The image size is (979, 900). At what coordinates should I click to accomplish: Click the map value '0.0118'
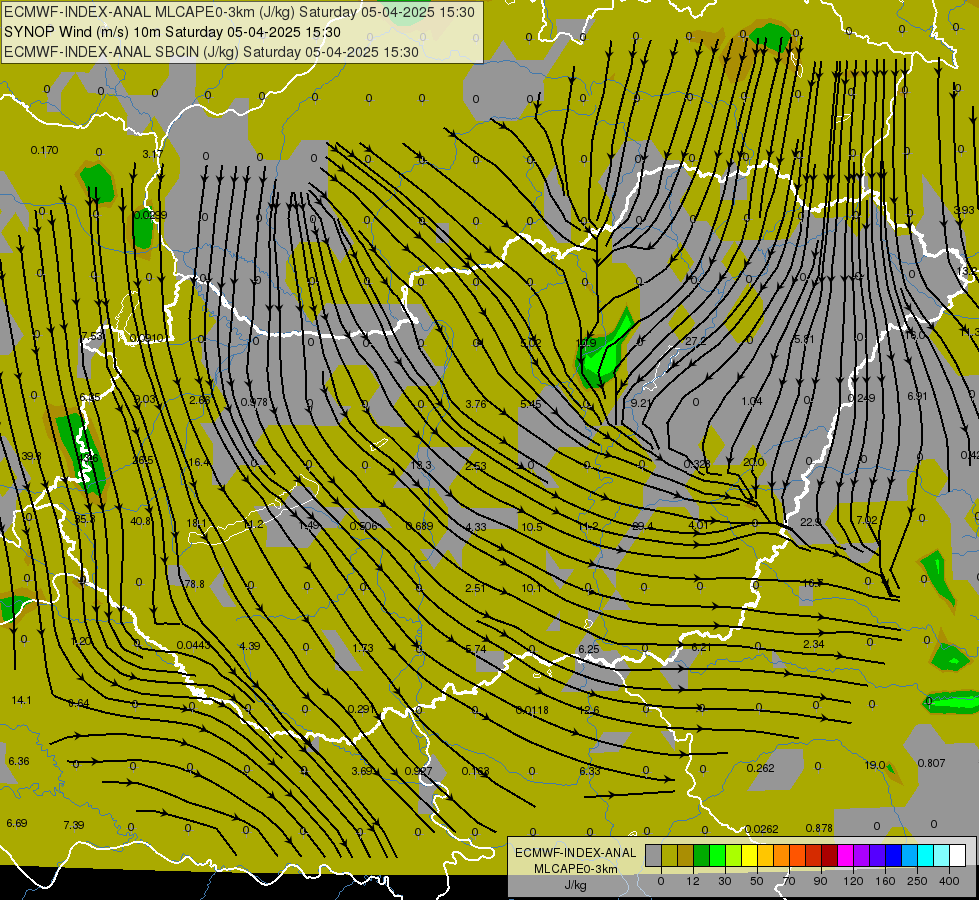(x=532, y=710)
